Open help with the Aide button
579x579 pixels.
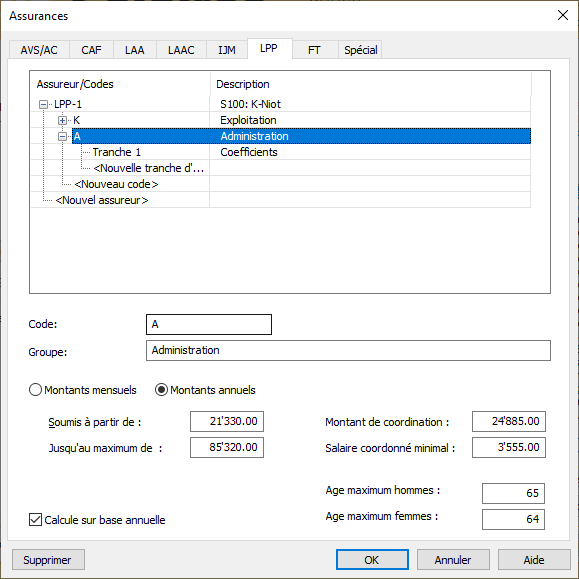tap(534, 560)
